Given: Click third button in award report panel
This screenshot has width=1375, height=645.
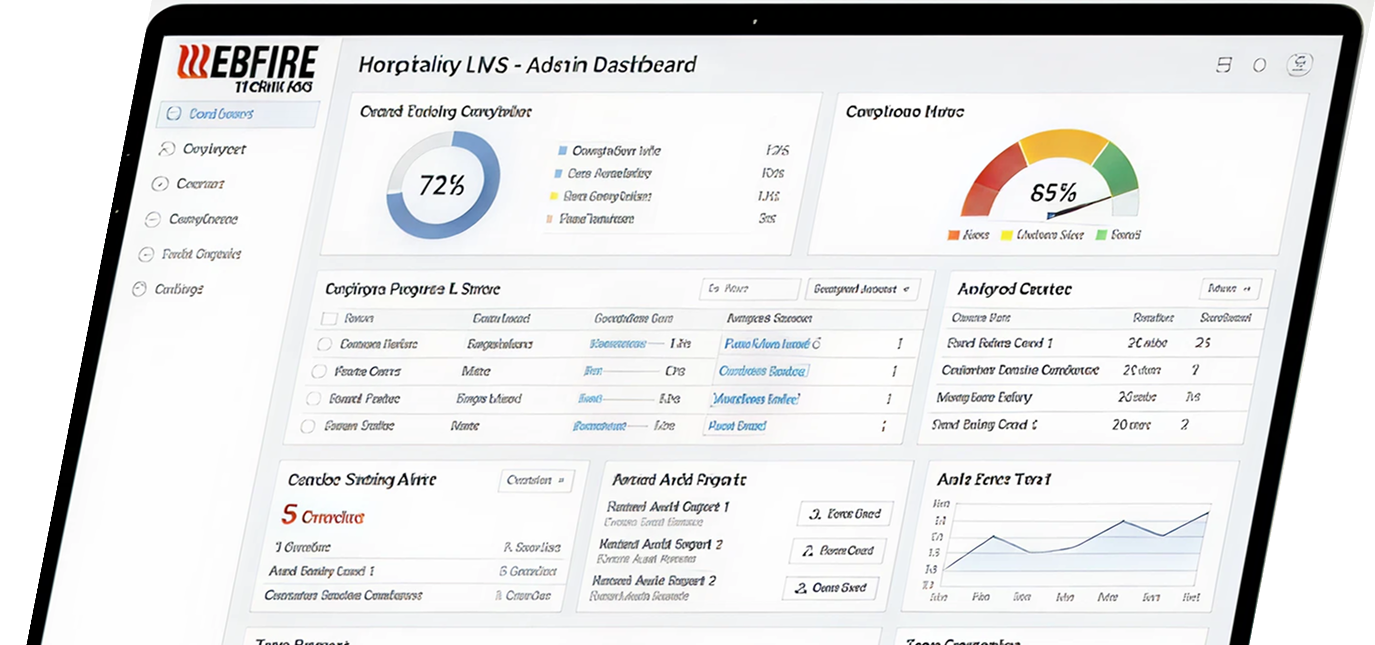Looking at the screenshot, I should pos(830,588).
